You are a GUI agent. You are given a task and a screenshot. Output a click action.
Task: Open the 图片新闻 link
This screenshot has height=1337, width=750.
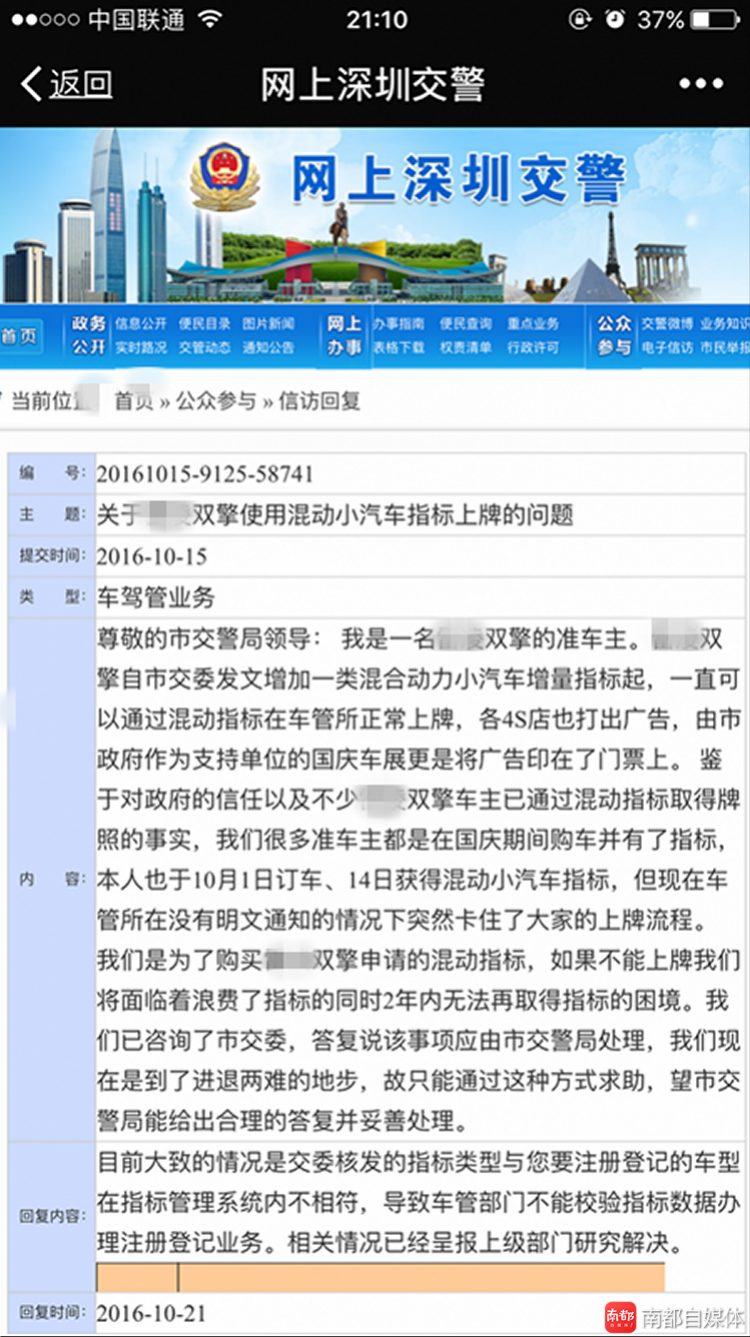(268, 324)
